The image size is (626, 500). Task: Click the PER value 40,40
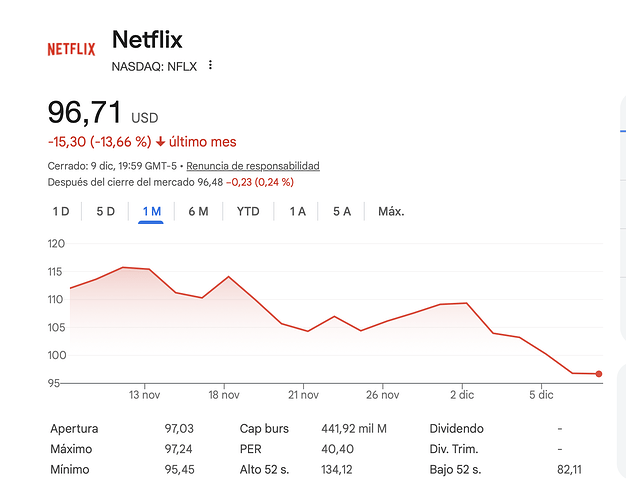(337, 449)
